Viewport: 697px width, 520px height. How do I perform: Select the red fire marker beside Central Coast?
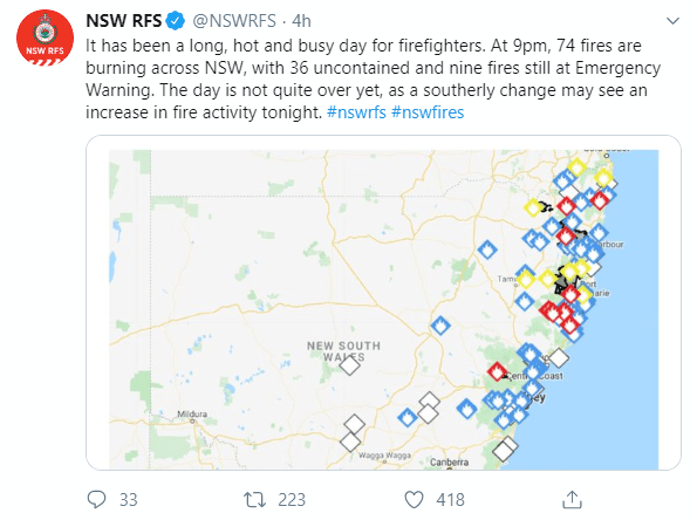tap(497, 371)
